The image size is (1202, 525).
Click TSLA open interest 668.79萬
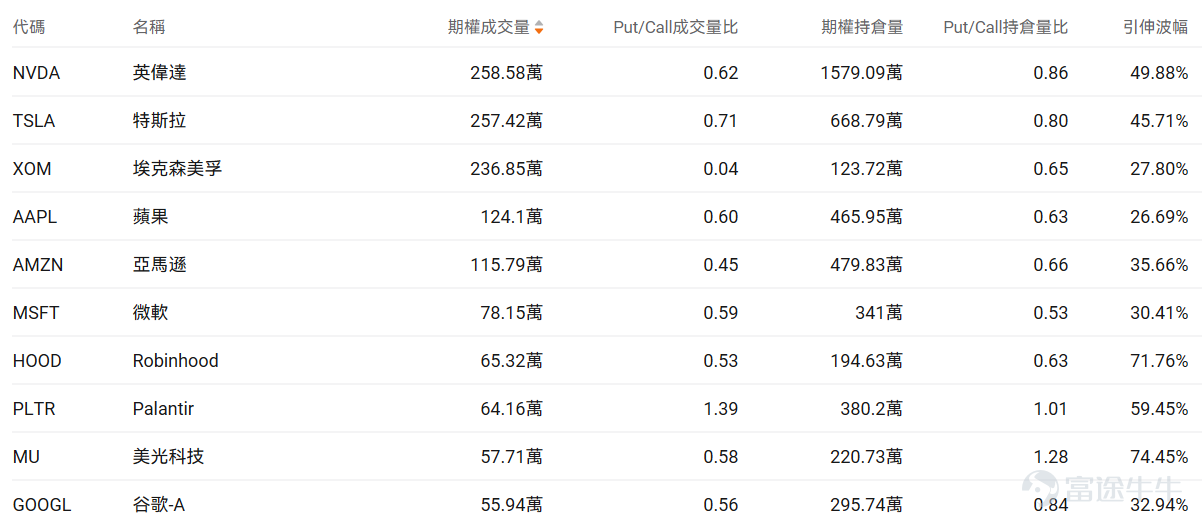pos(867,121)
